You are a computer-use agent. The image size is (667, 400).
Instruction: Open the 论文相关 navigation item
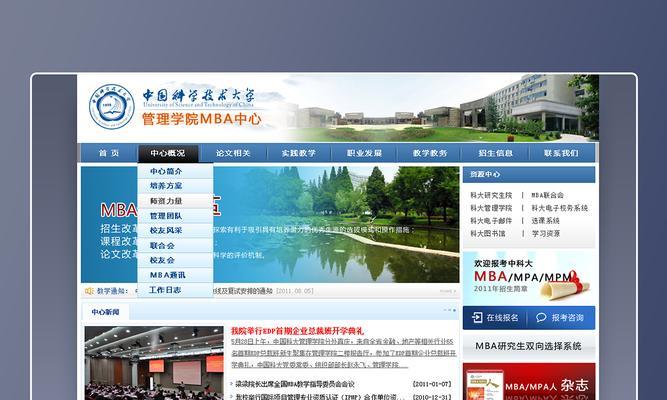point(233,153)
